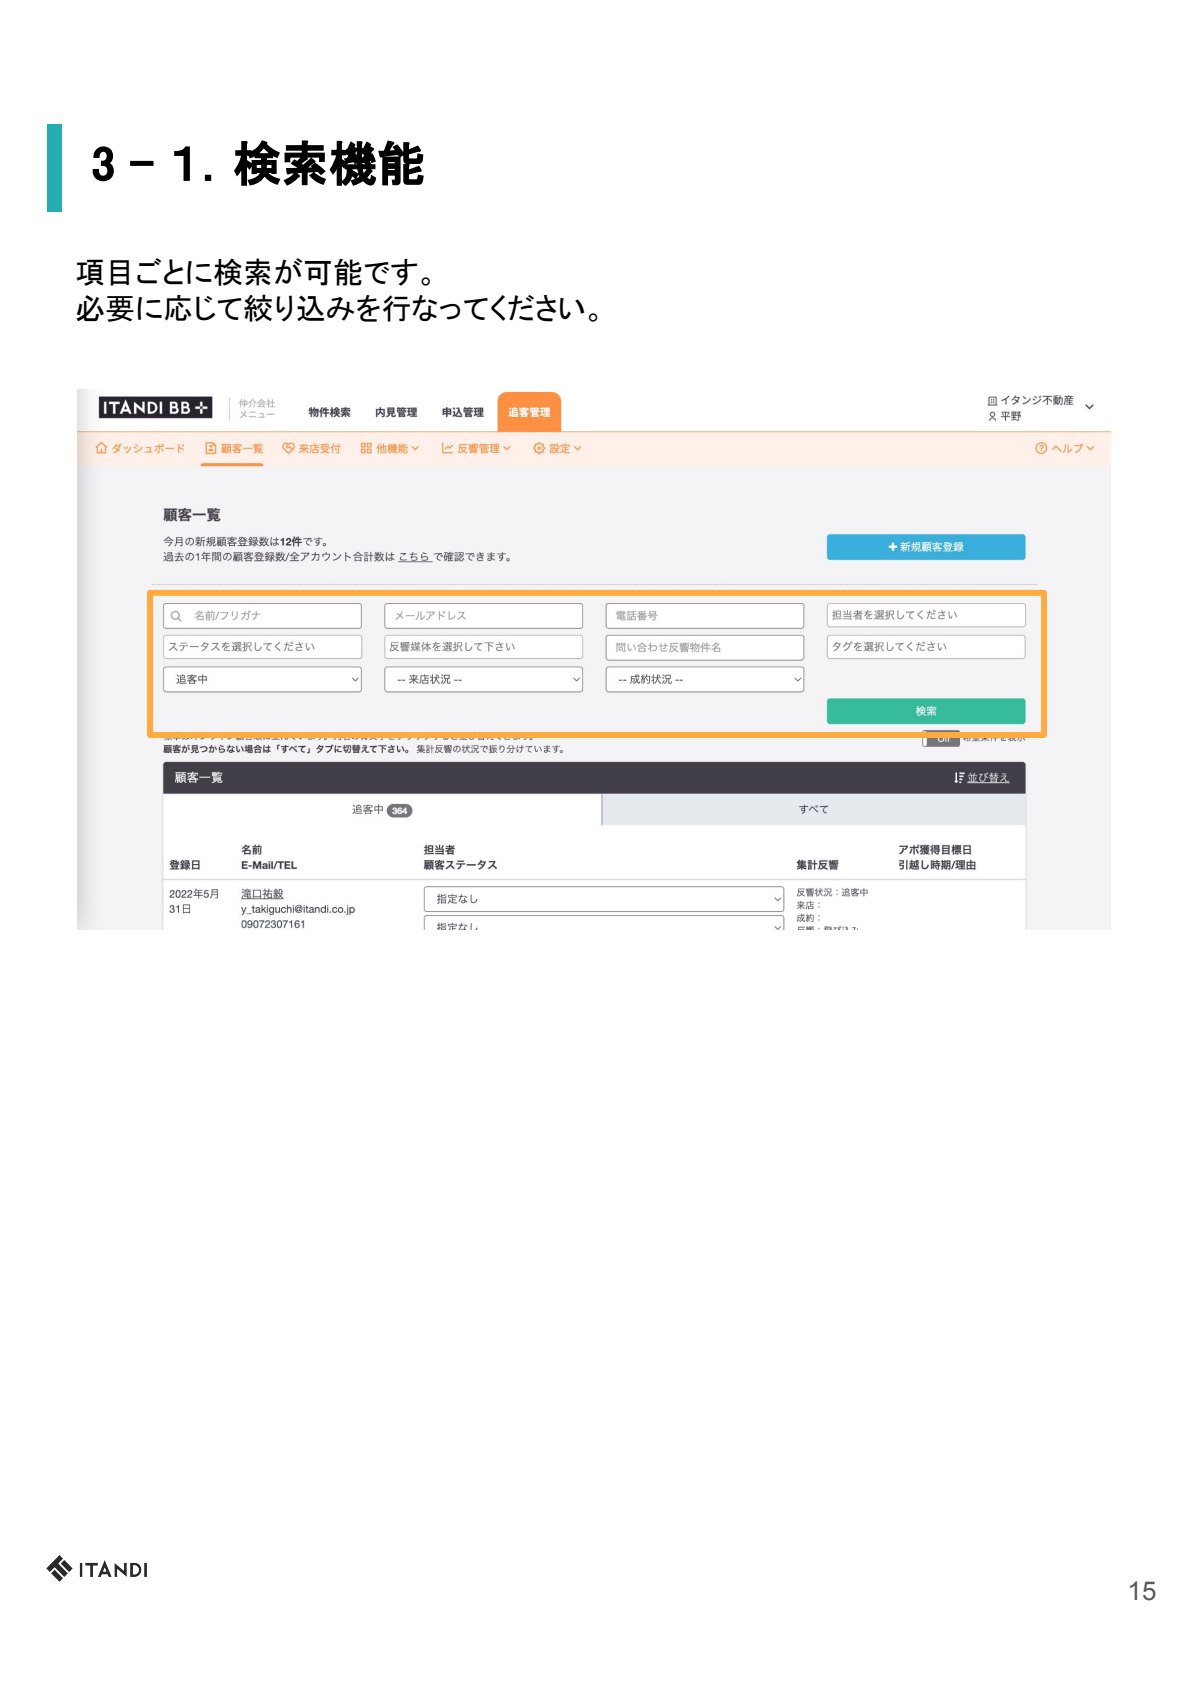
Task: Open the 申込管理 menu
Action: click(x=463, y=412)
